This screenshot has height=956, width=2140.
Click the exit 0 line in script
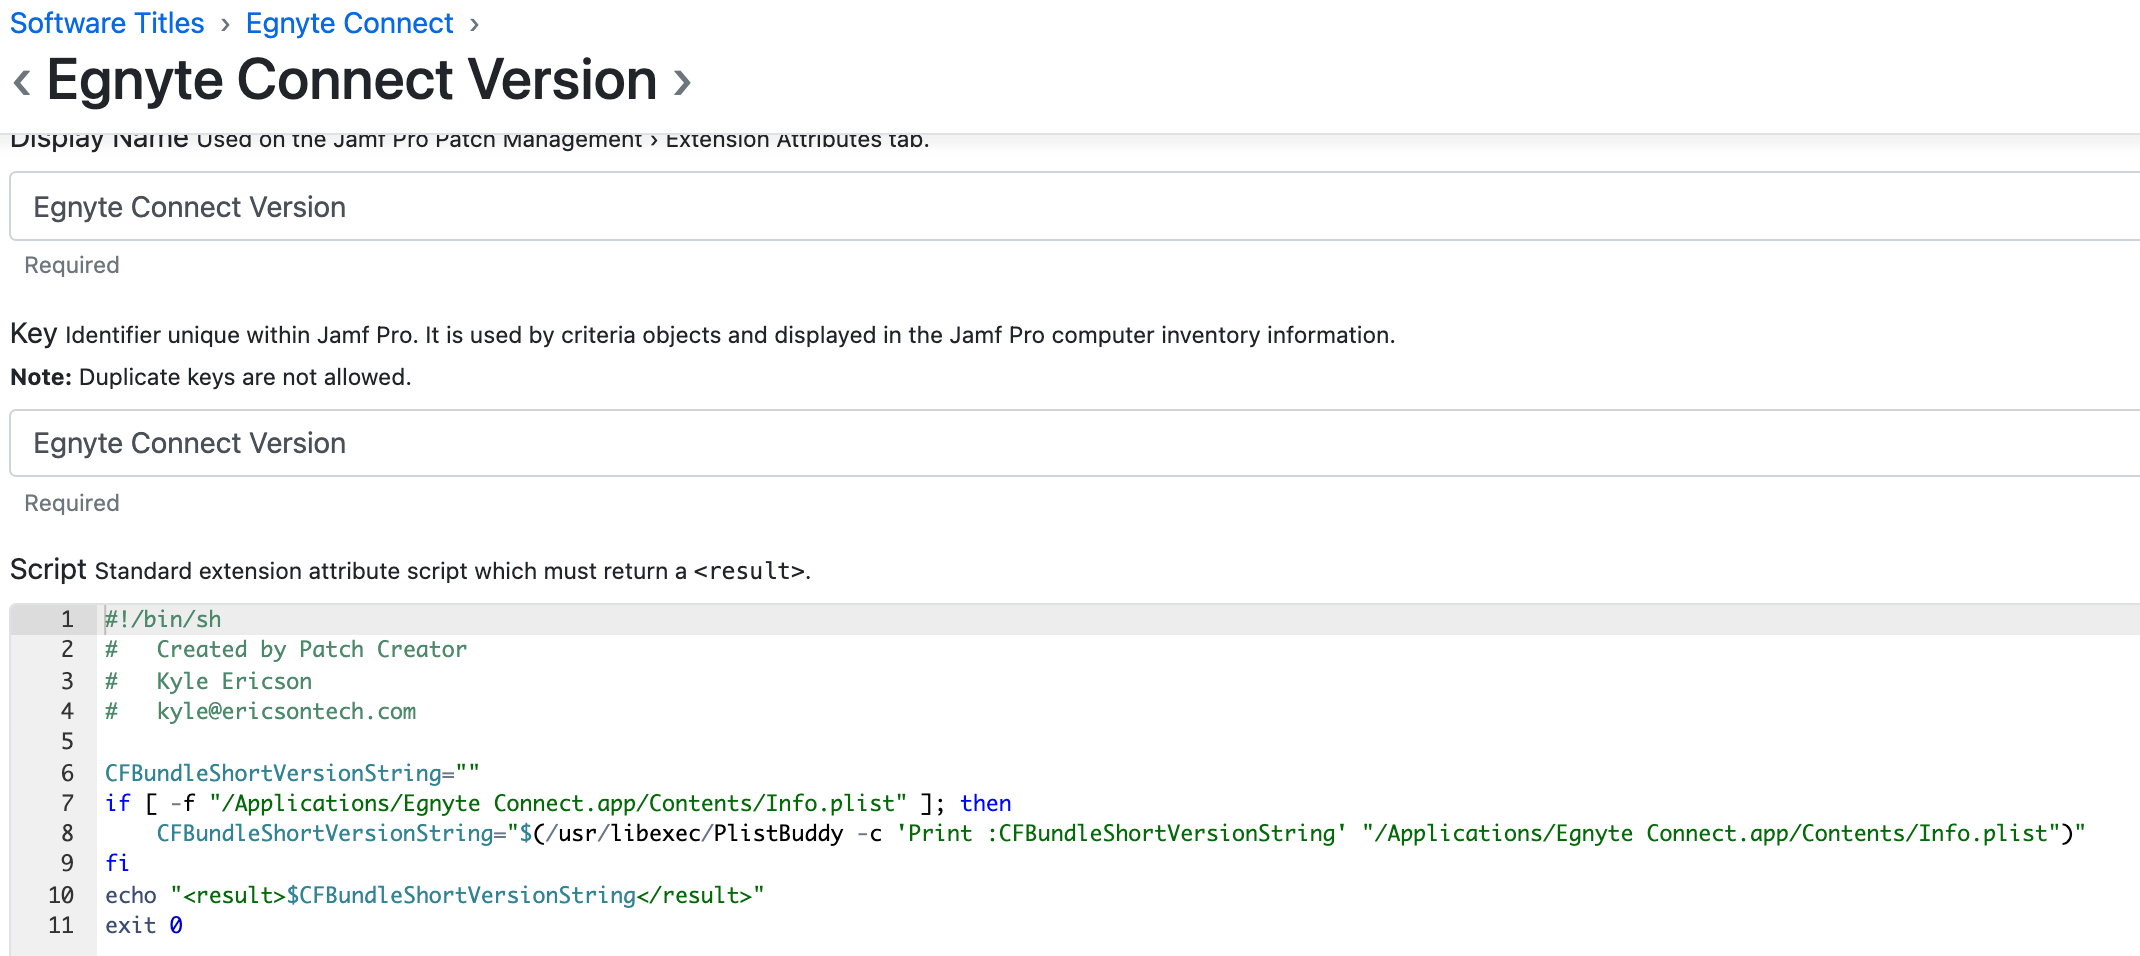(144, 925)
